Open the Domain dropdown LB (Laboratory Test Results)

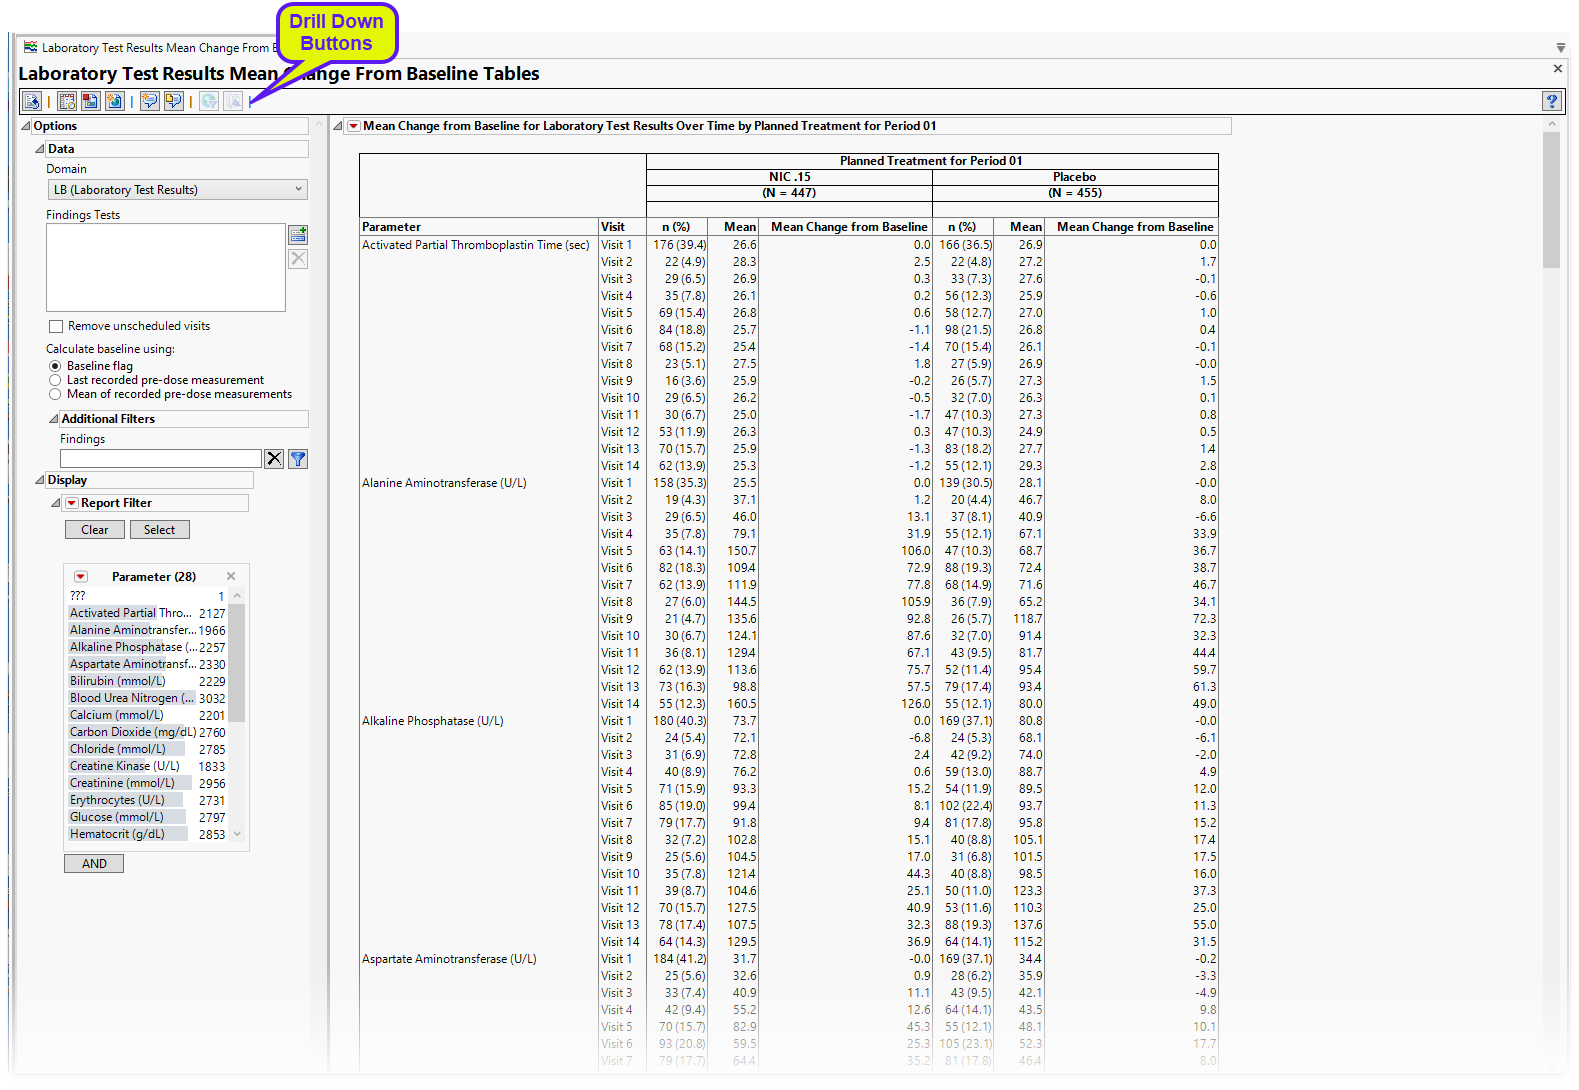(177, 190)
